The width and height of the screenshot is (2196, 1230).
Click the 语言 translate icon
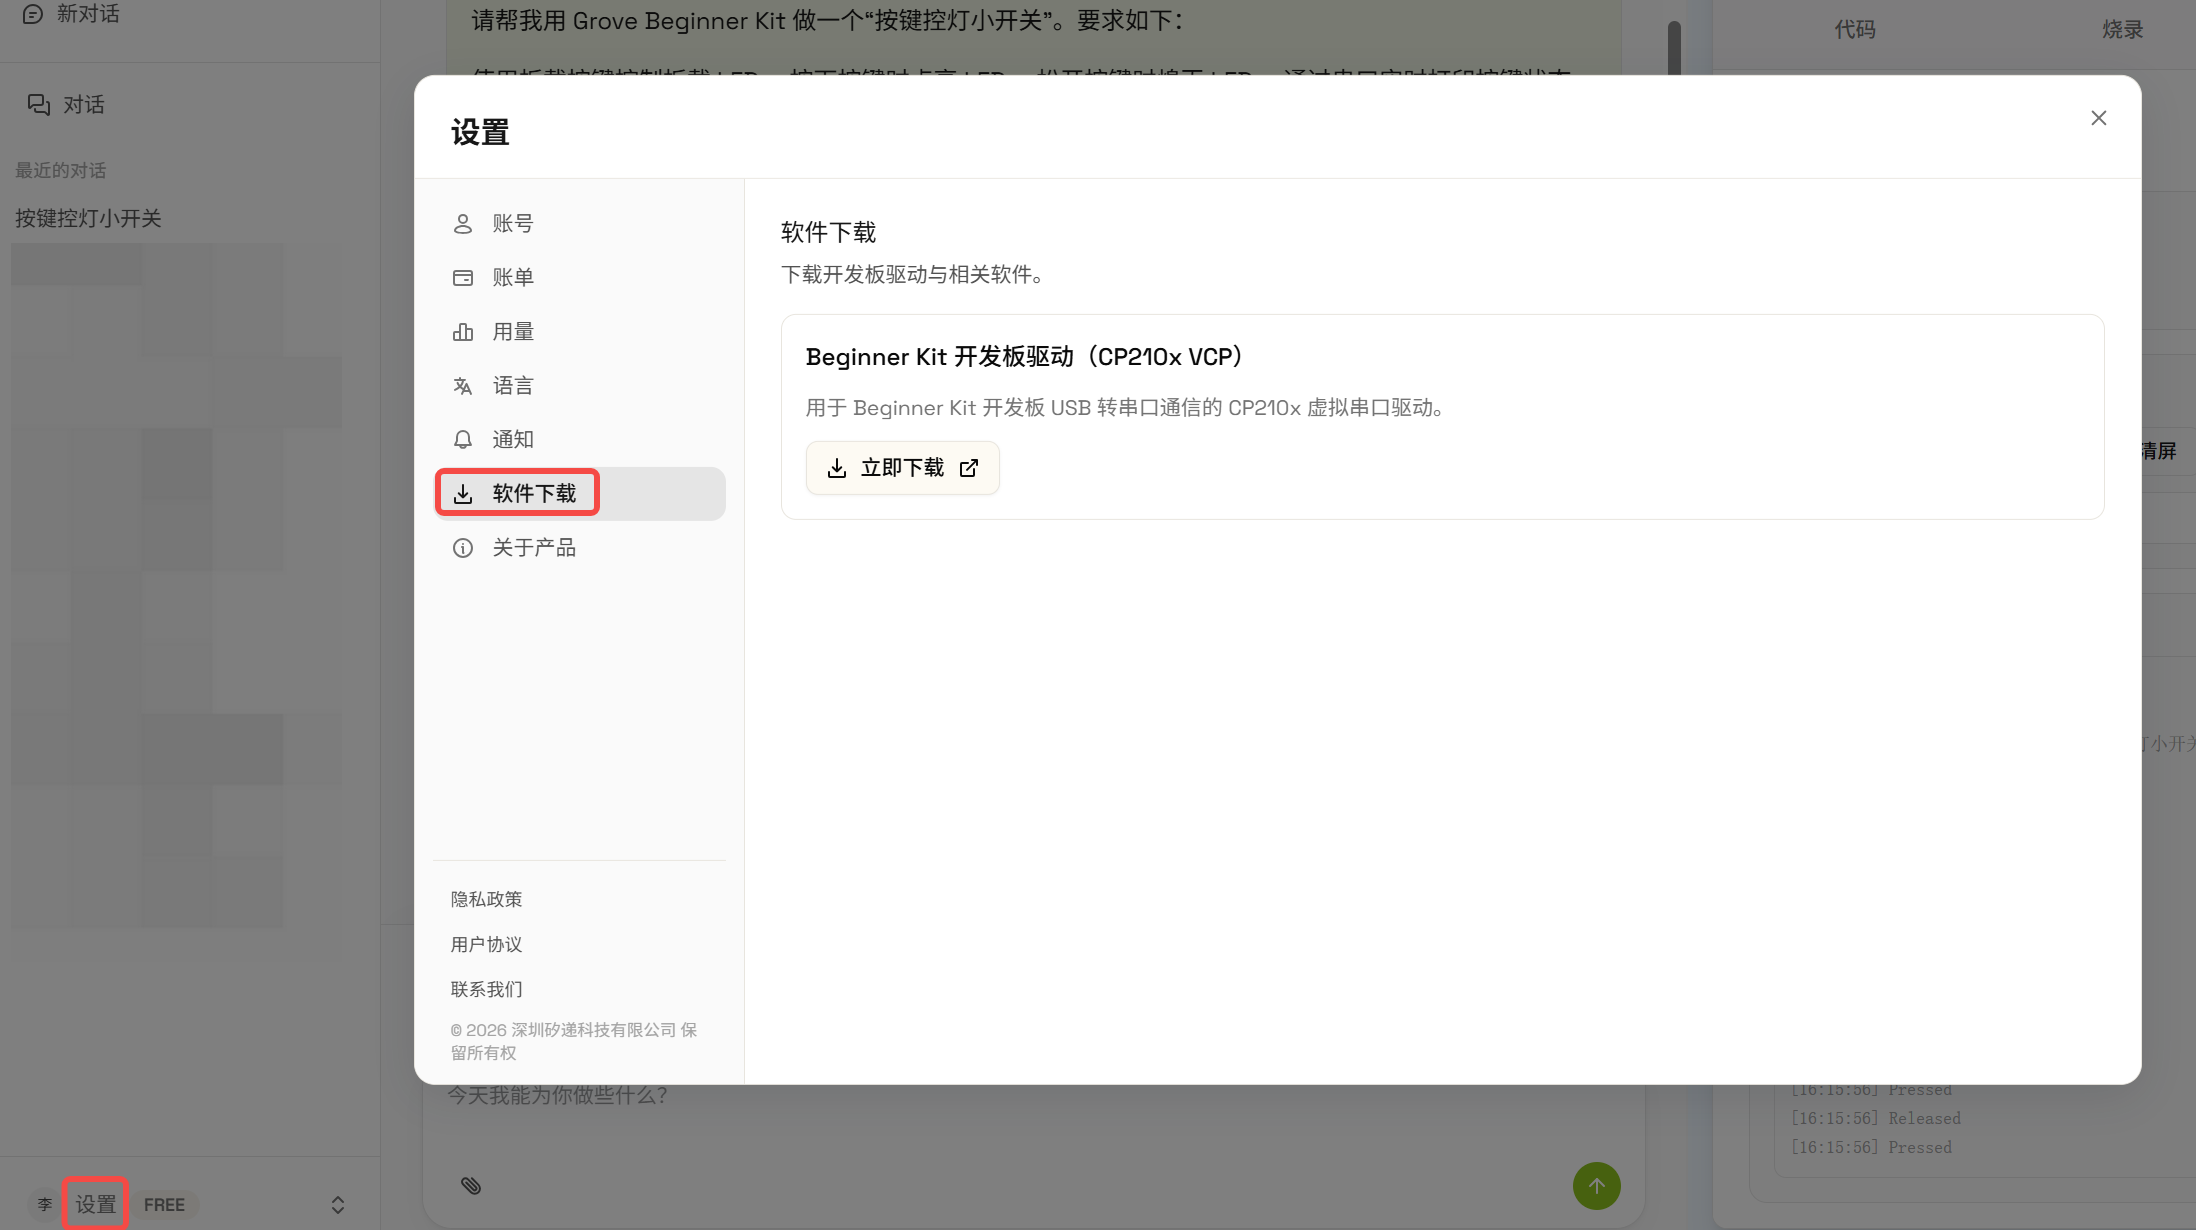(x=463, y=386)
